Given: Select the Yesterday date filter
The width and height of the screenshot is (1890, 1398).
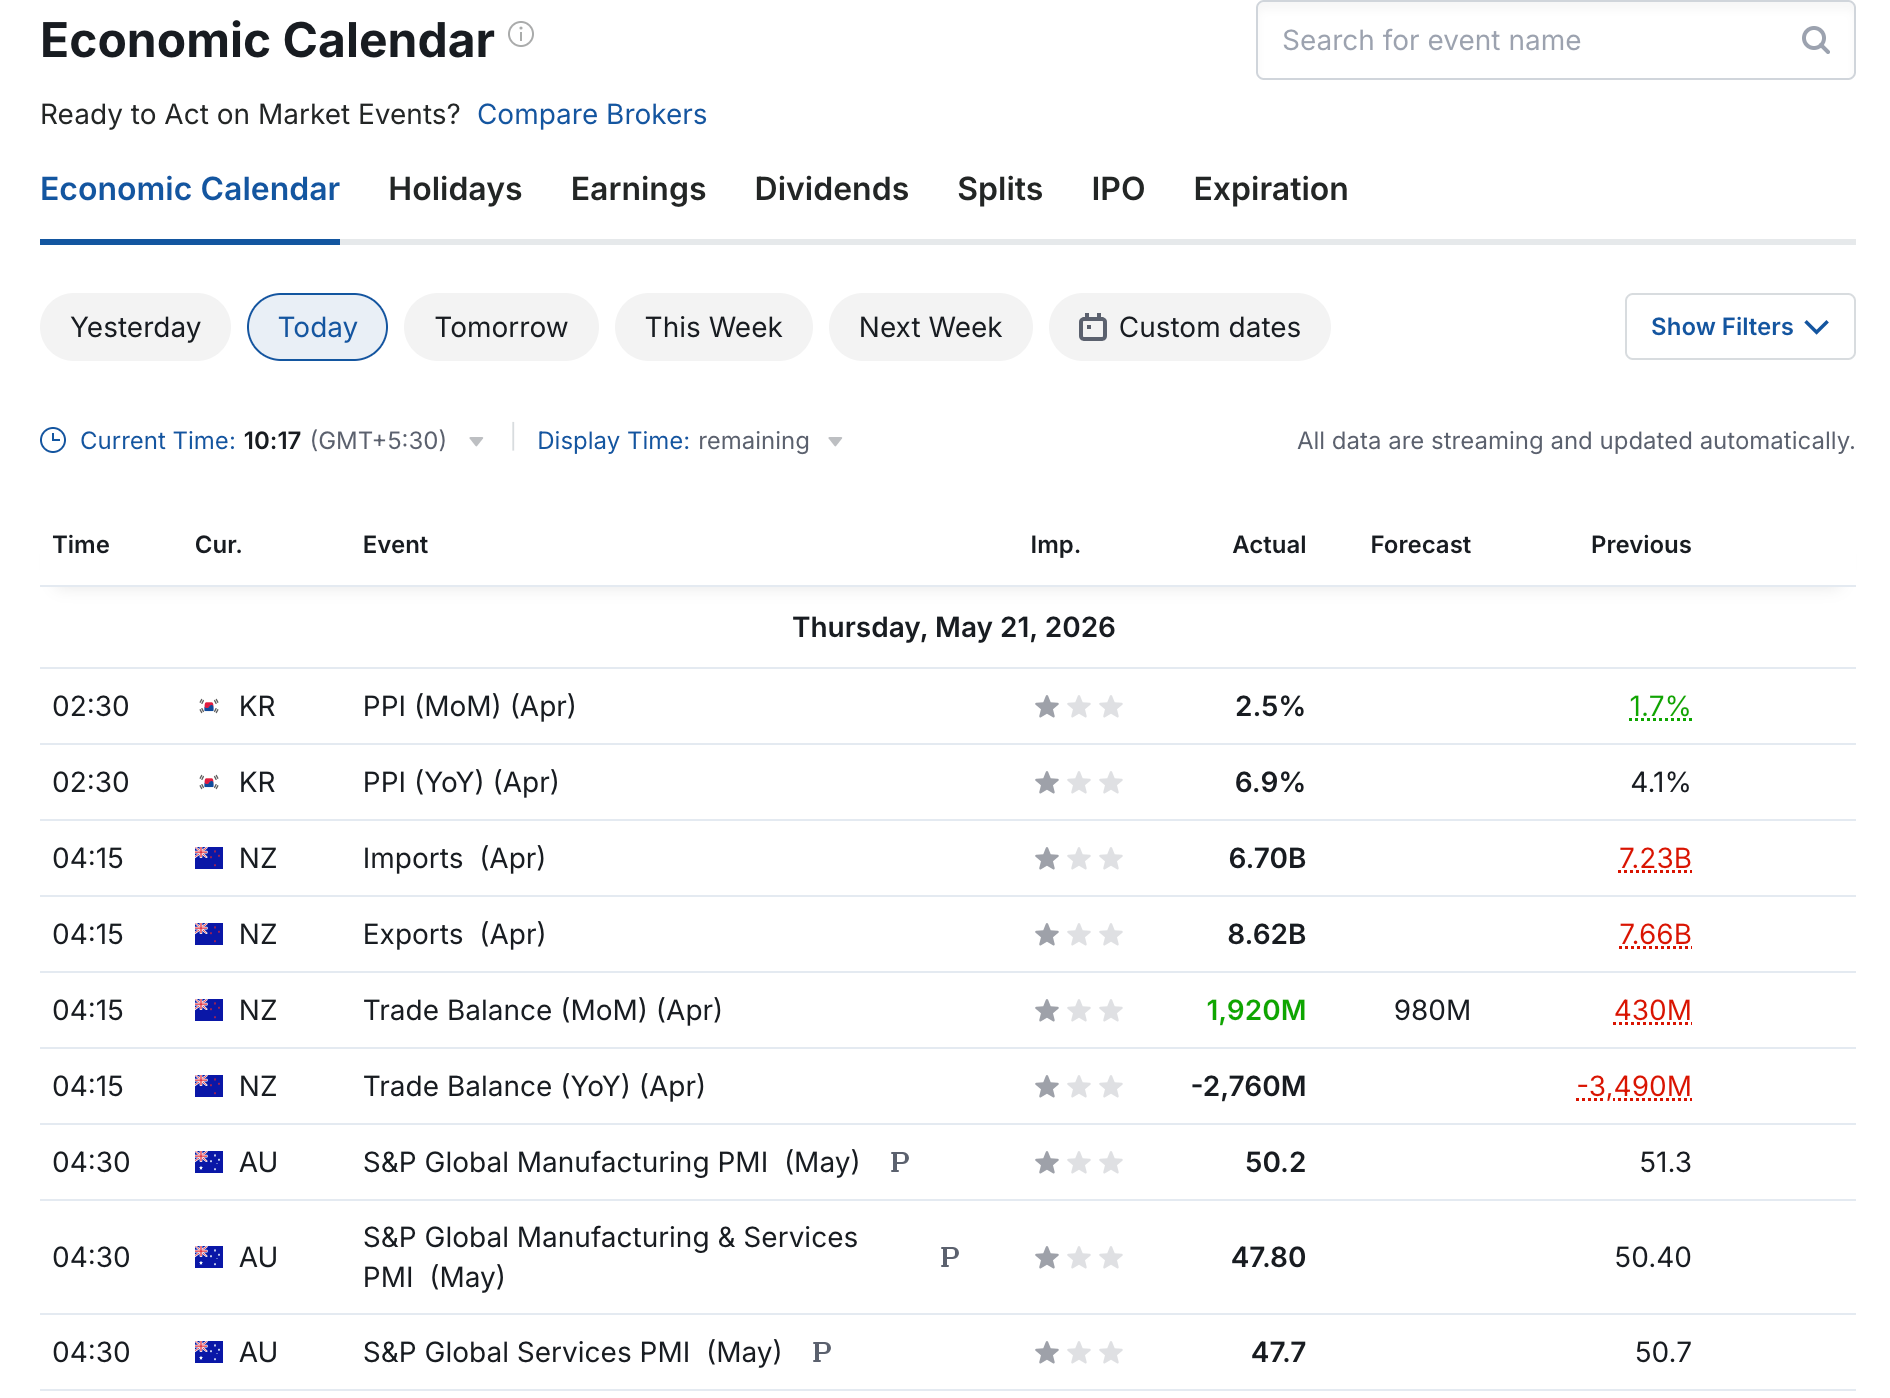Looking at the screenshot, I should point(135,327).
